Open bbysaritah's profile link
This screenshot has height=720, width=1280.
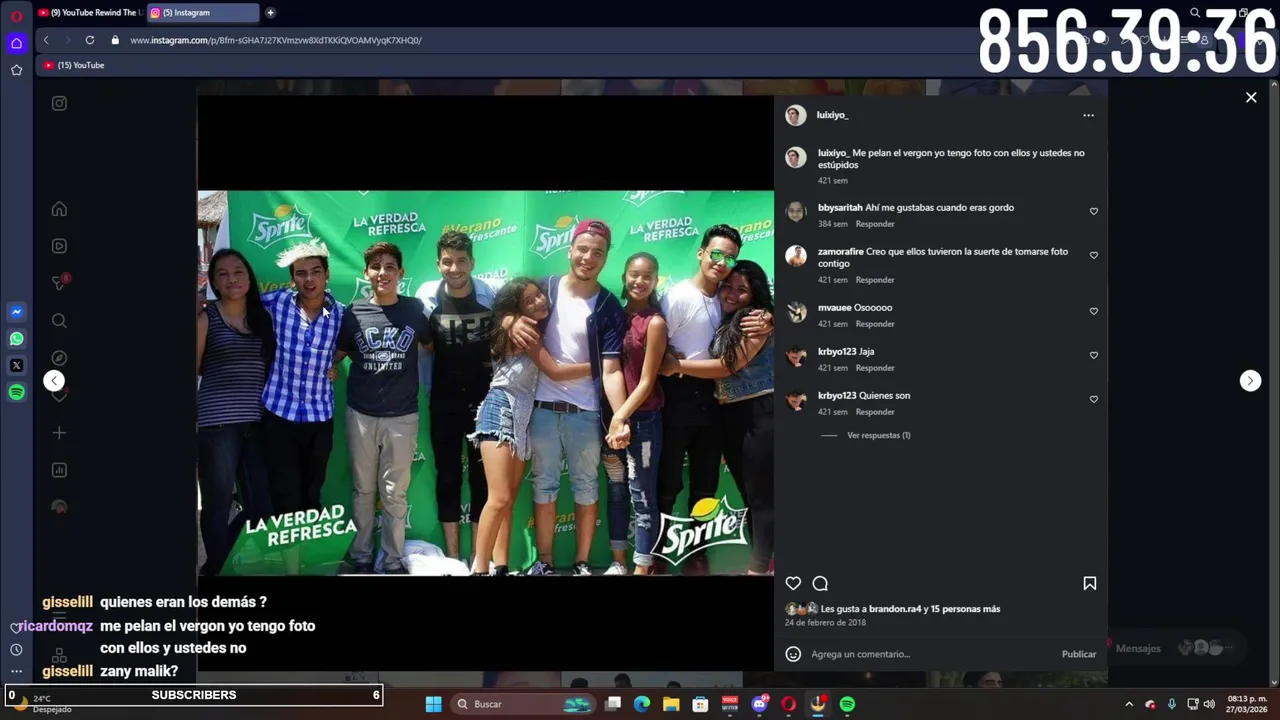point(840,207)
